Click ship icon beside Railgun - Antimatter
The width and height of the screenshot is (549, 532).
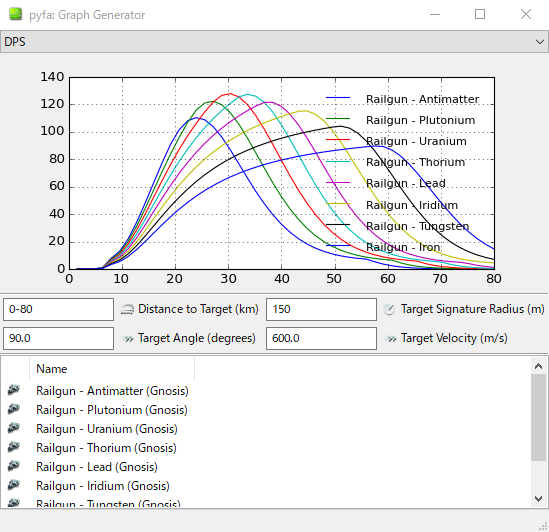pos(14,390)
